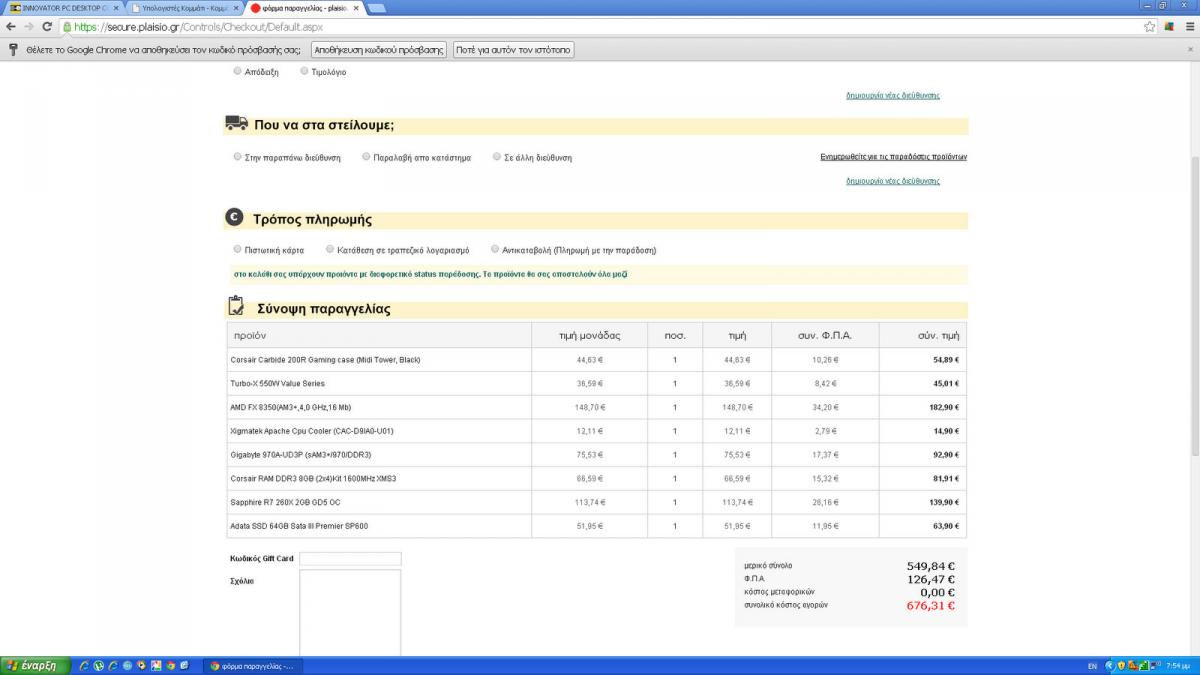Image resolution: width=1200 pixels, height=675 pixels.
Task: Click the 139,90 € total for Sapphire R7
Action: (946, 503)
